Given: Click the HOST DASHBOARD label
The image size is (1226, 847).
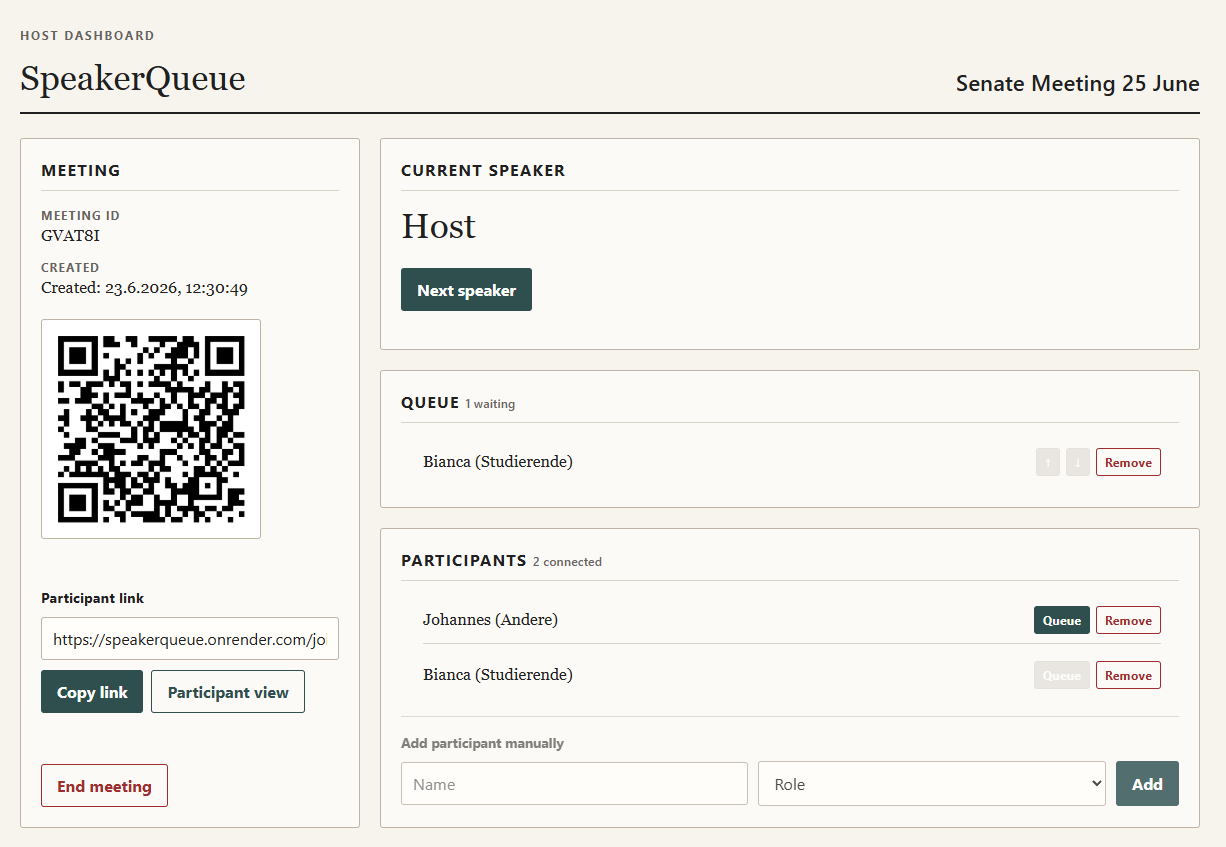Looking at the screenshot, I should coord(87,36).
